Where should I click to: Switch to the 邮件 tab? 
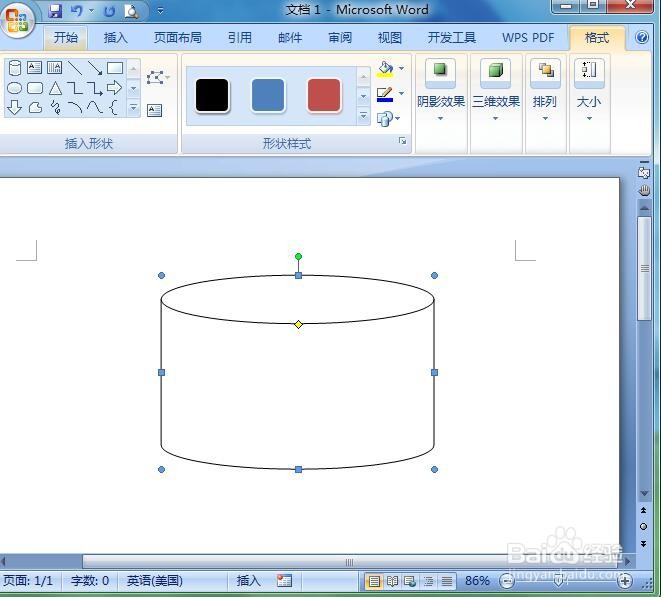(x=290, y=38)
